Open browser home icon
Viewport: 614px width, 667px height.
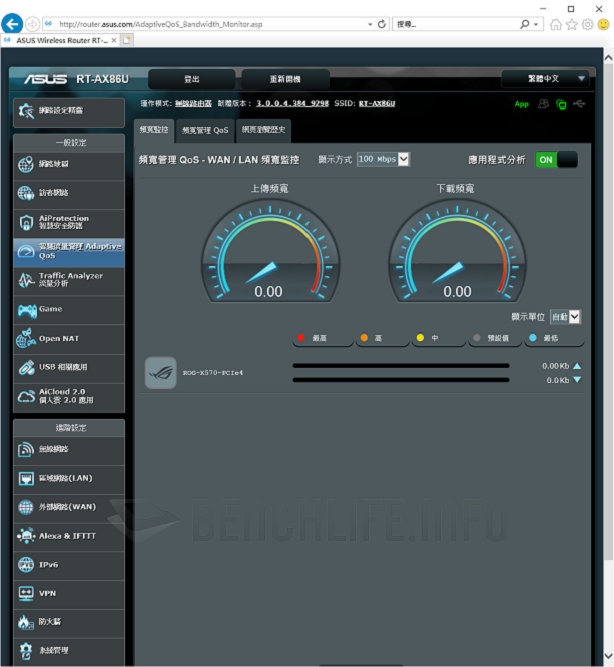[556, 24]
